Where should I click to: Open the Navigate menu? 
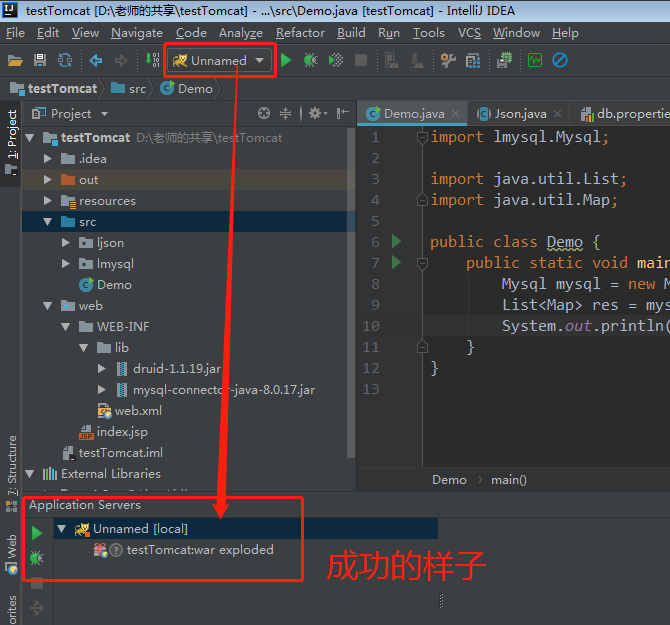137,33
